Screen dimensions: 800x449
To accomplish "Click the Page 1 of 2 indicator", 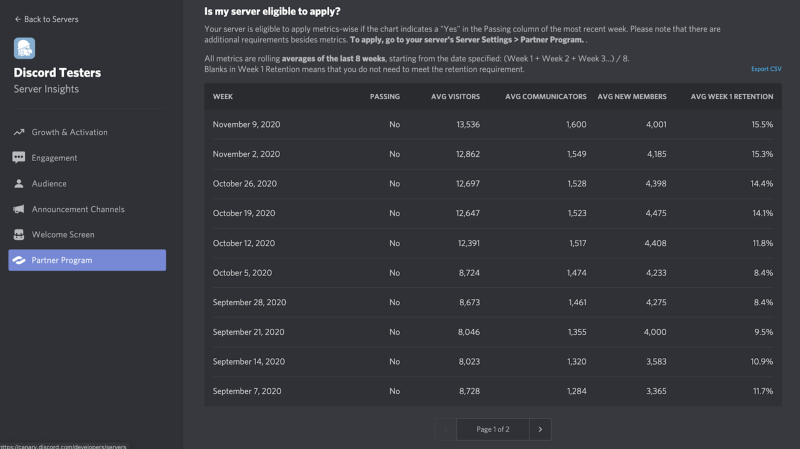I will tap(493, 430).
